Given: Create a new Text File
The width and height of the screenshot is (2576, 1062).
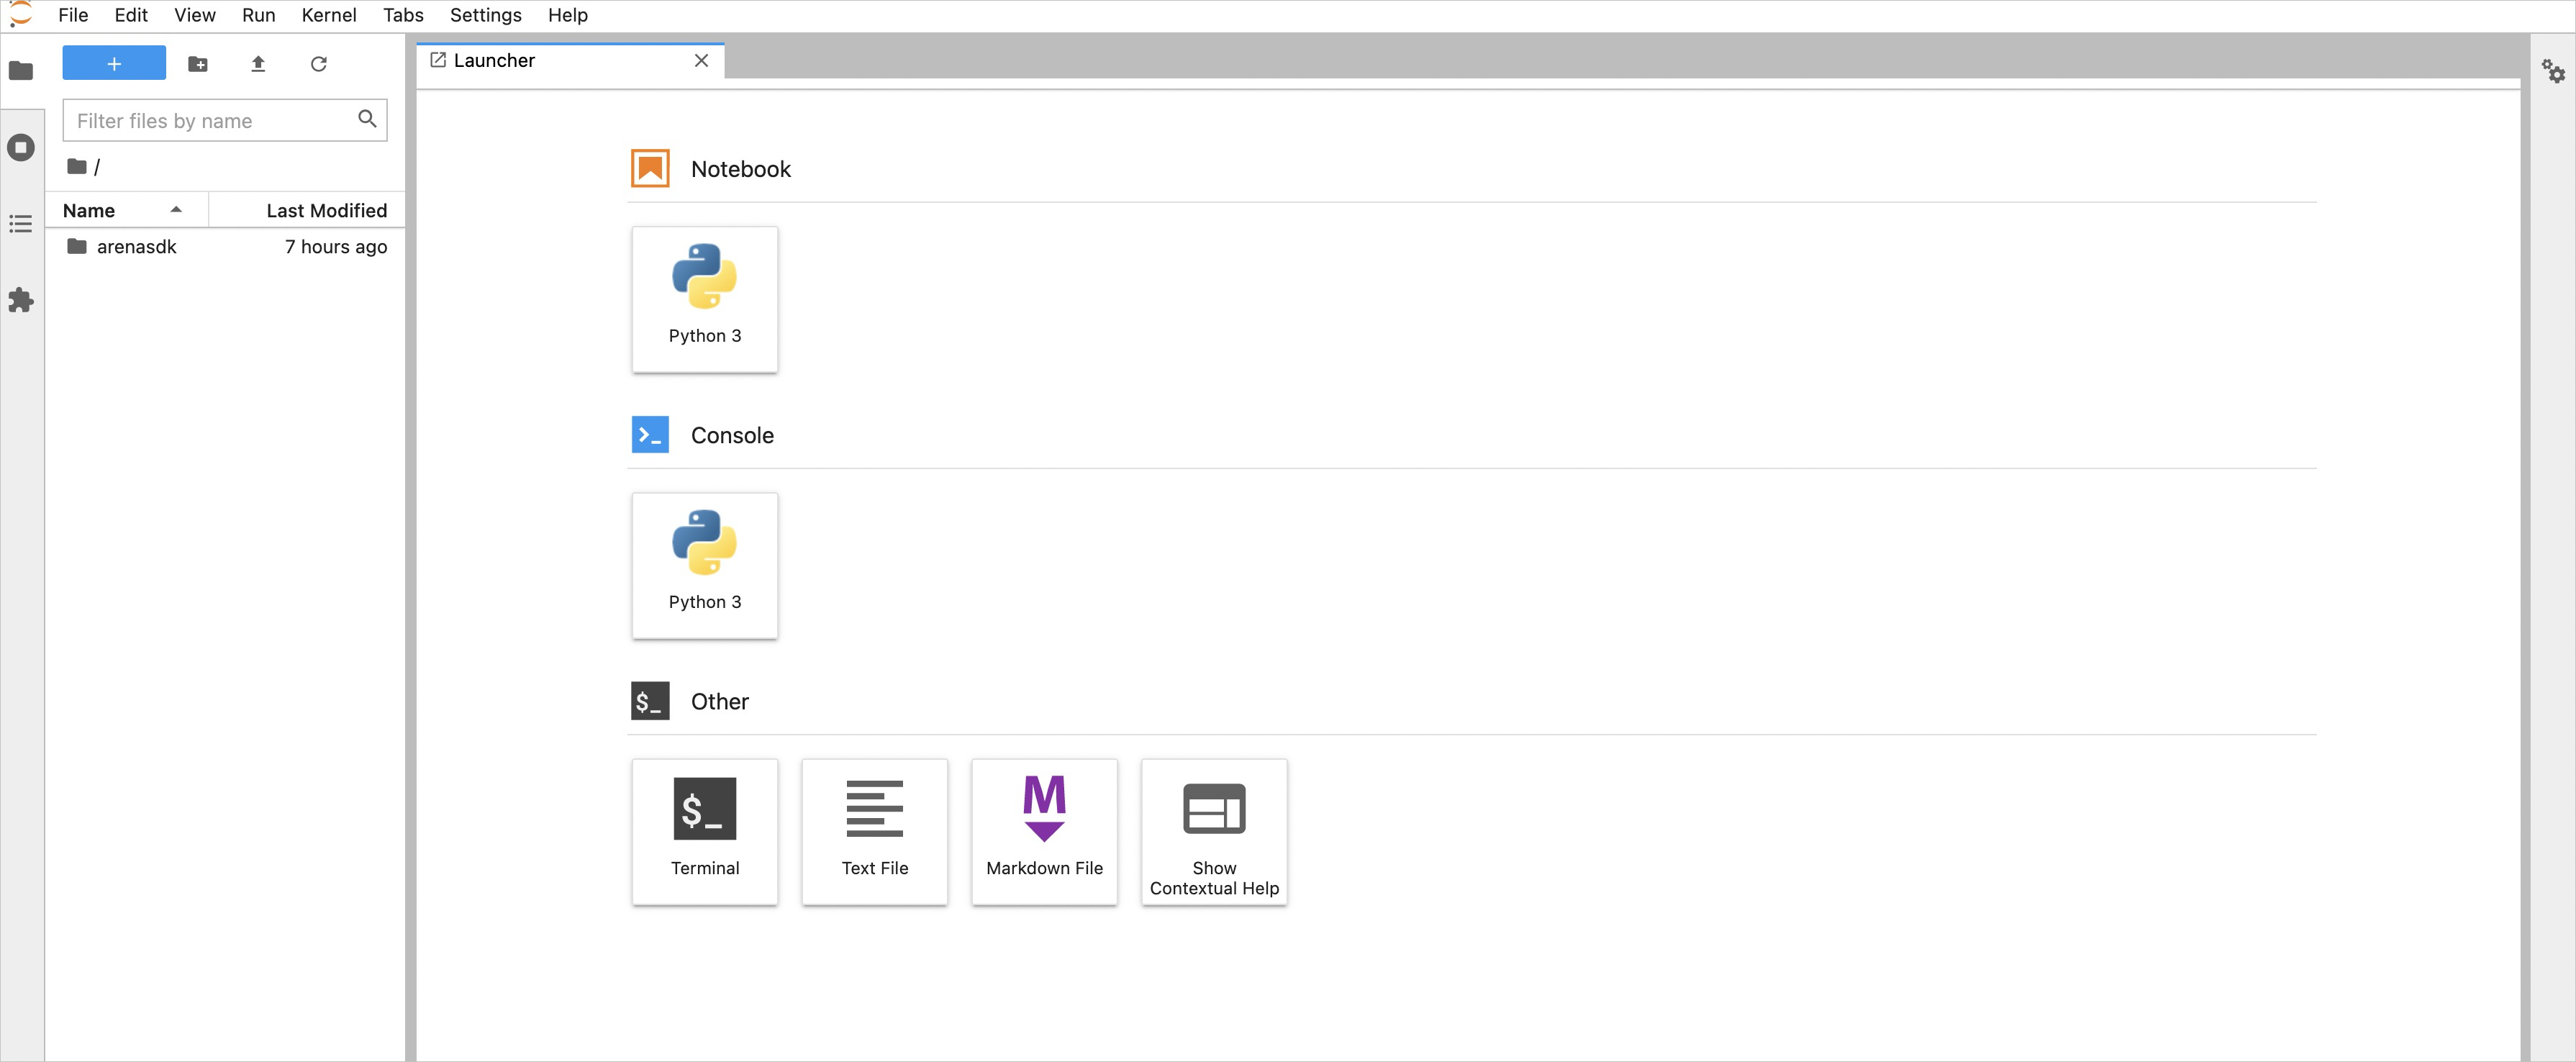Looking at the screenshot, I should pos(874,831).
